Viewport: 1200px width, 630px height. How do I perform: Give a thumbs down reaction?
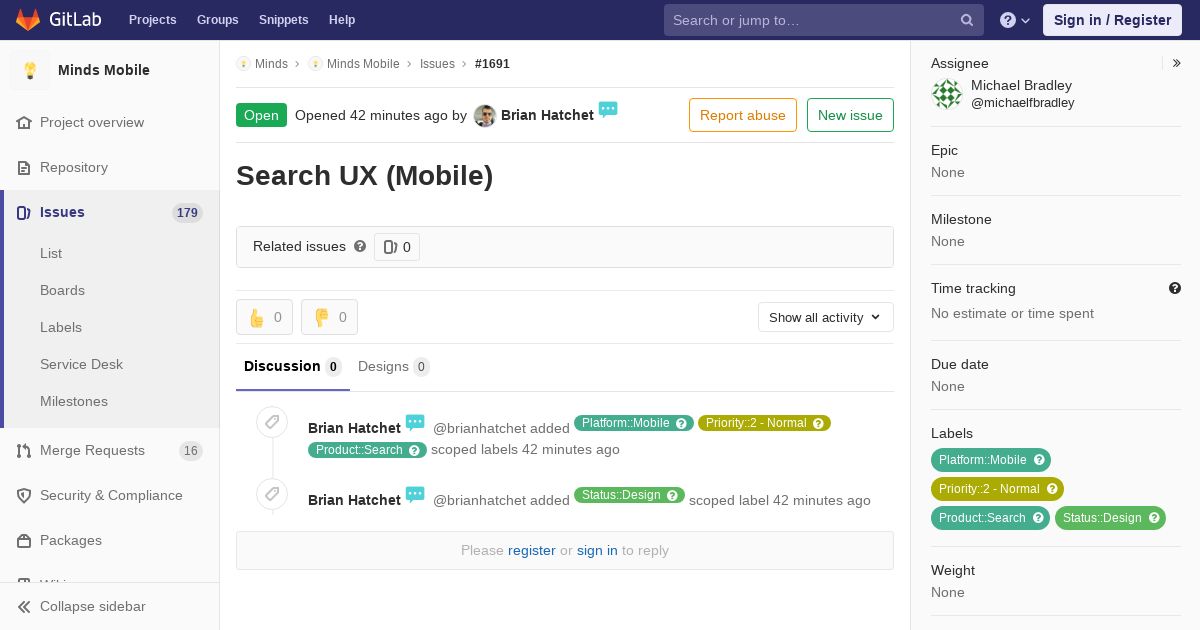click(x=329, y=317)
